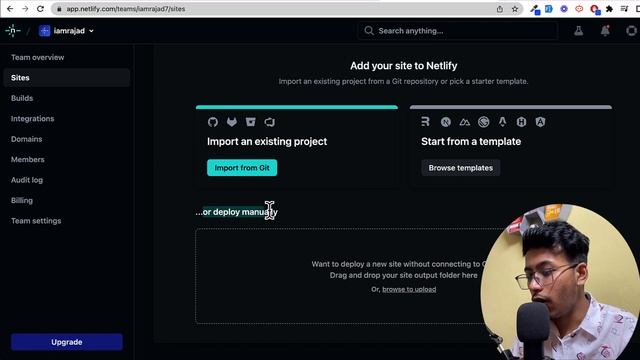640x360 pixels.
Task: Focus the Search anything field
Action: point(458,31)
